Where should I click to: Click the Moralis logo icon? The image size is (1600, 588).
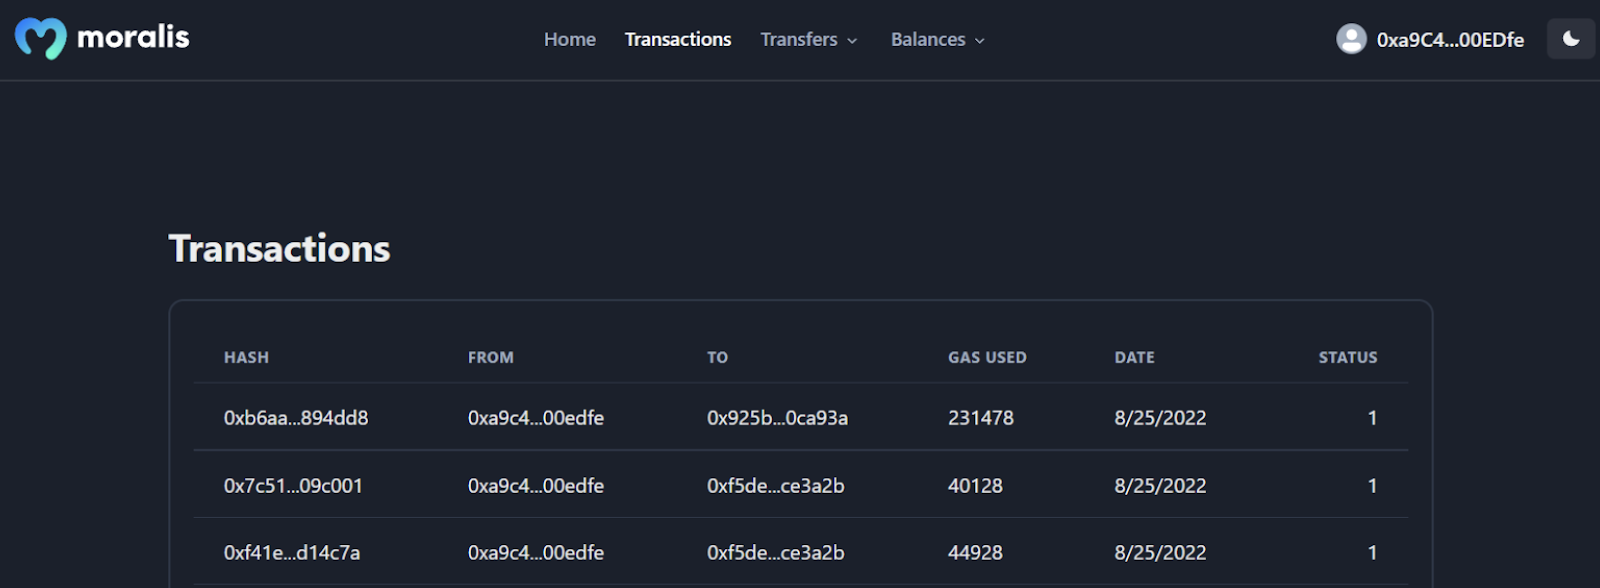pos(41,39)
